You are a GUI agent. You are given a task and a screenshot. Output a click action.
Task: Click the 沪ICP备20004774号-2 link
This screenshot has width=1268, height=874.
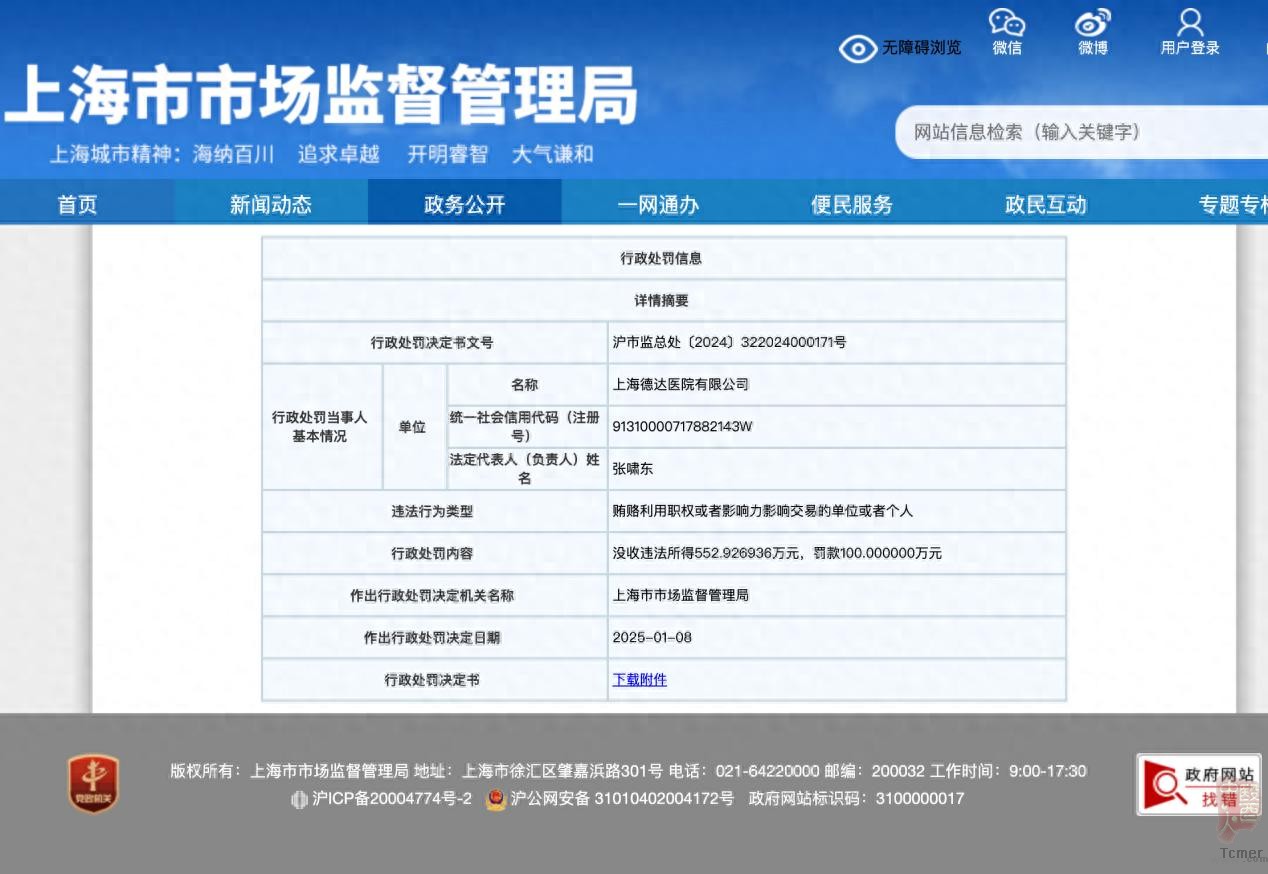[391, 799]
